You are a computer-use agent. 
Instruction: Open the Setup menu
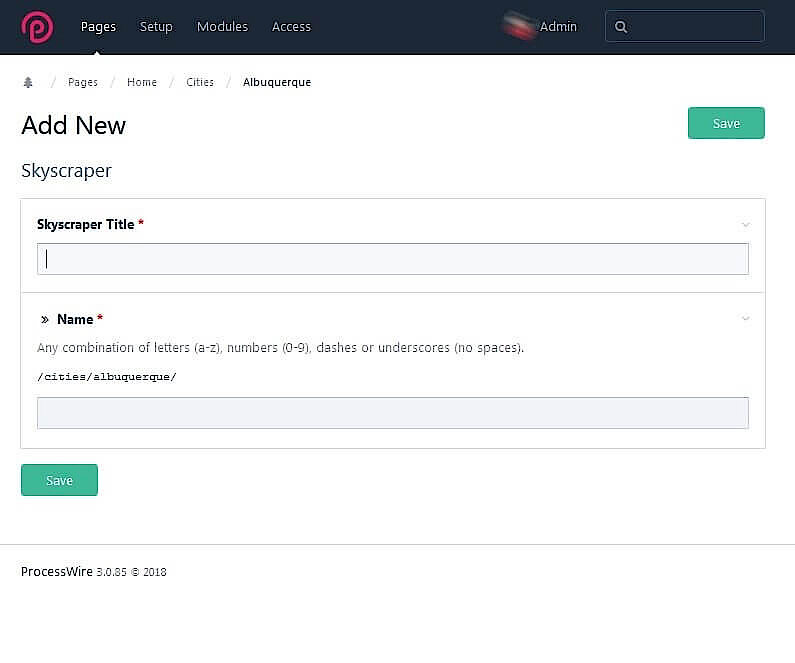(156, 27)
